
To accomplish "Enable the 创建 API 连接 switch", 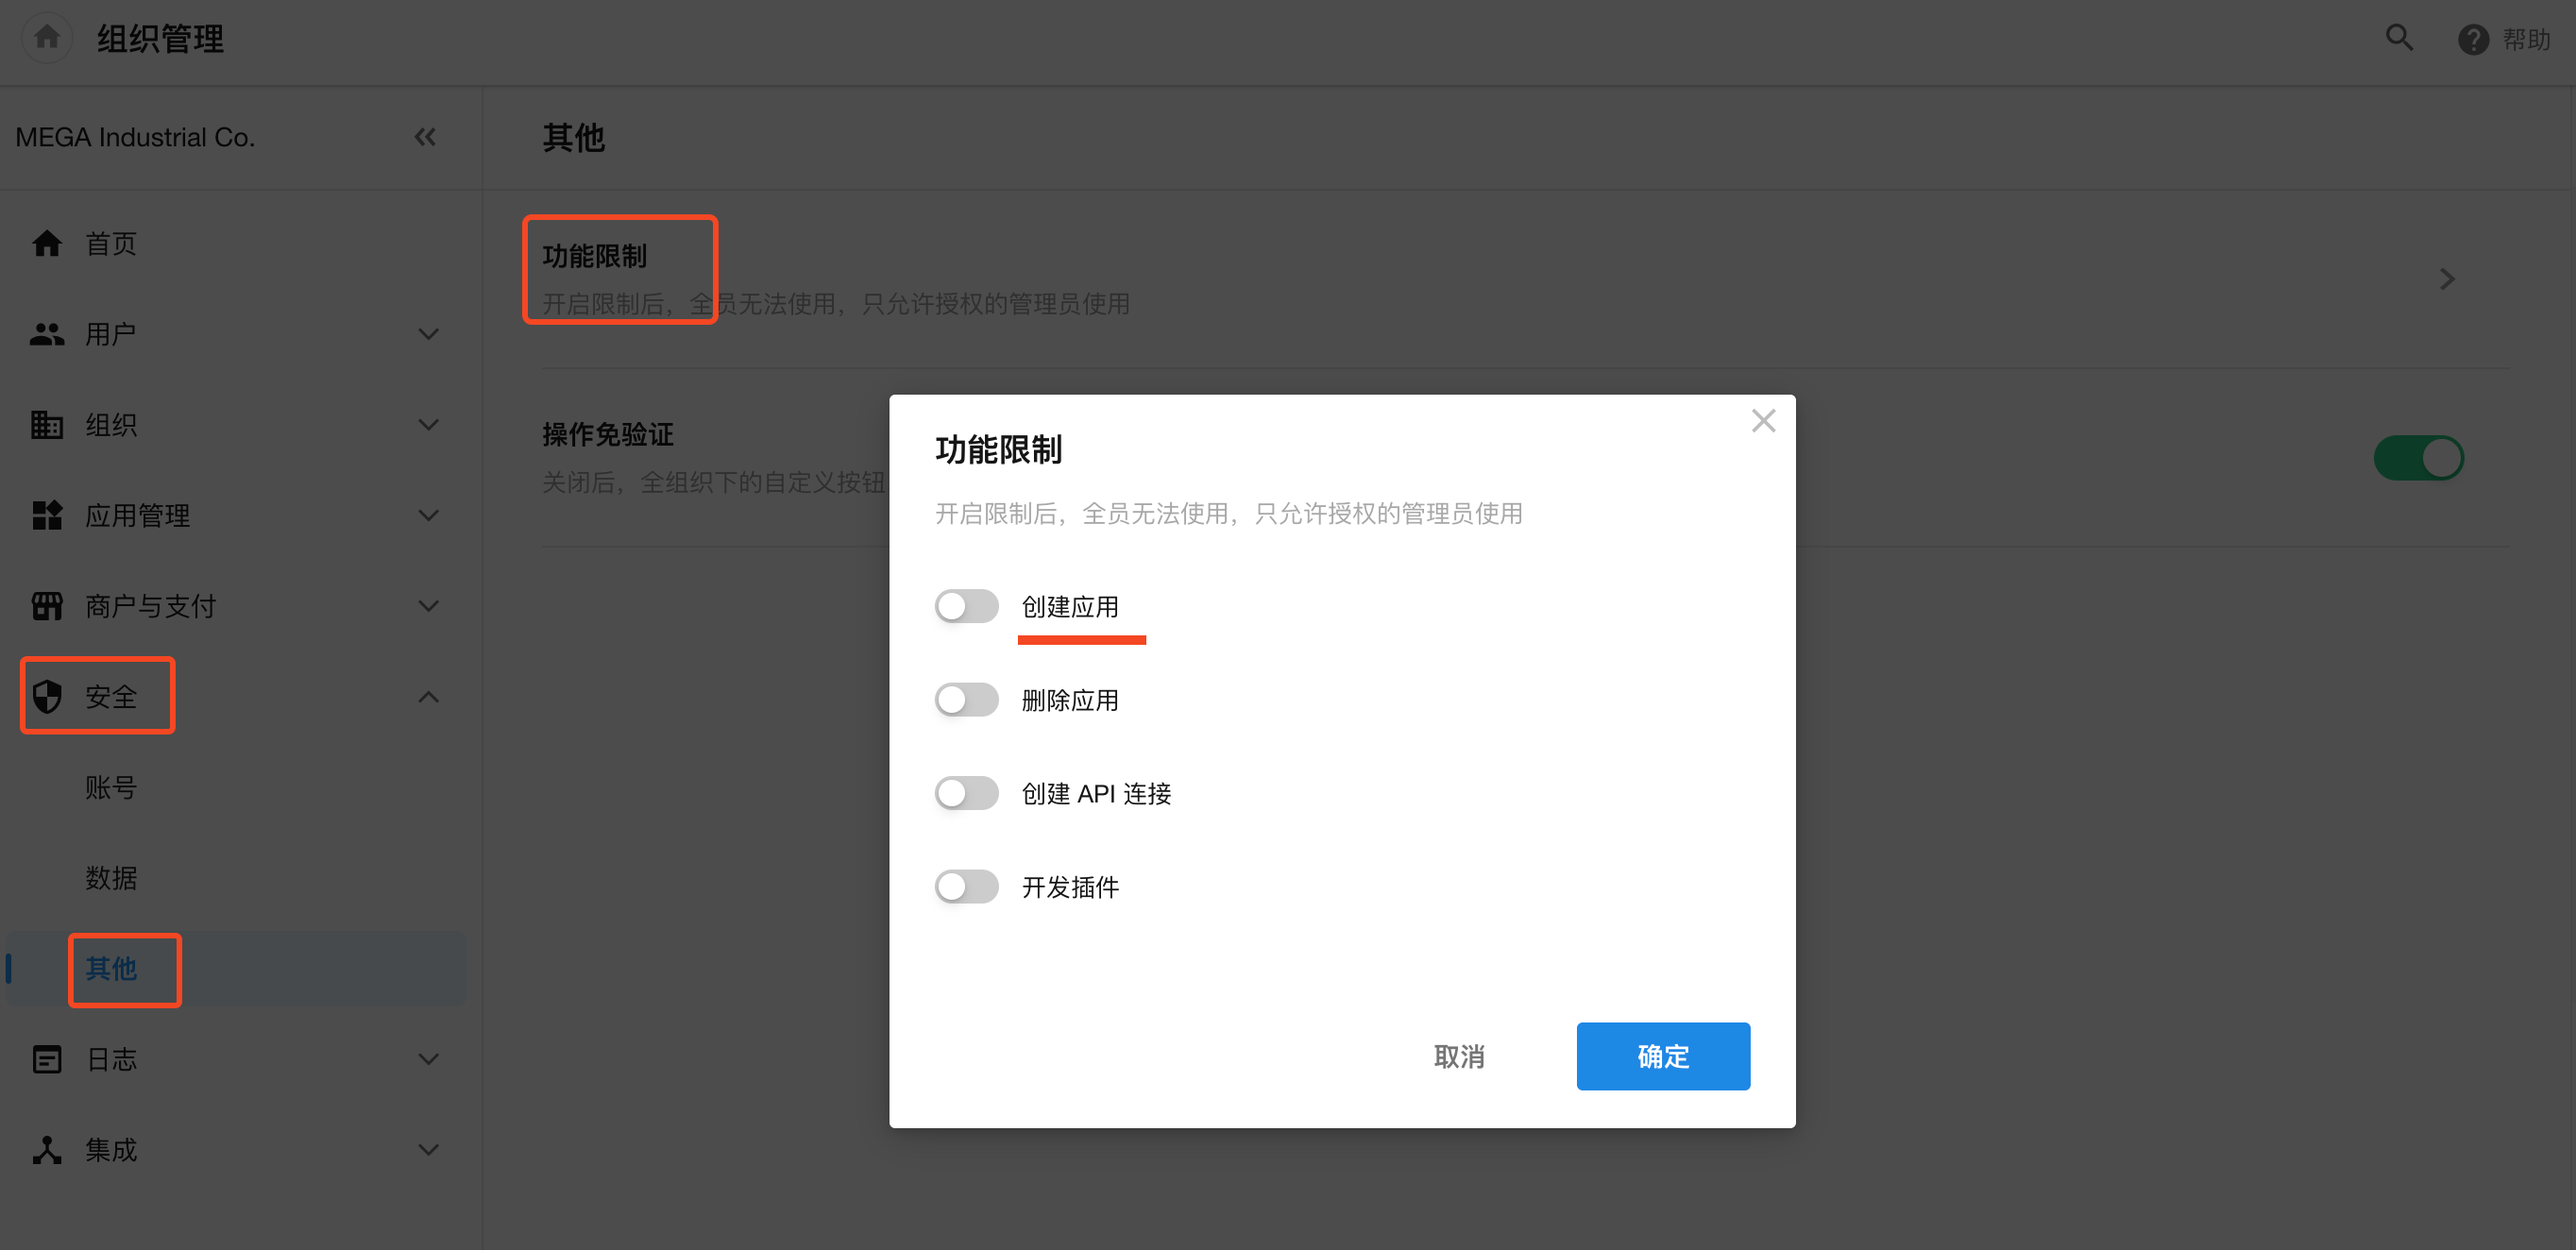I will [966, 793].
